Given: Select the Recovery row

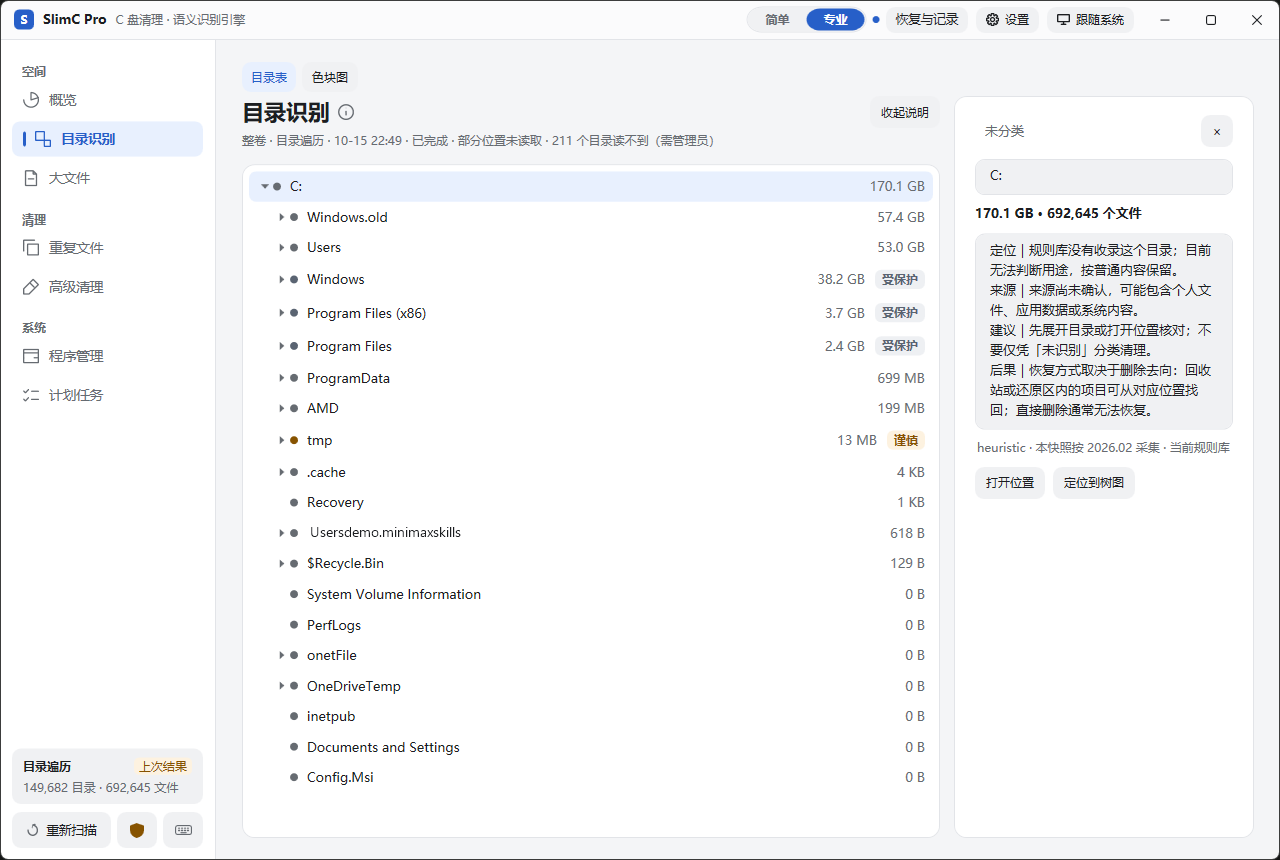Looking at the screenshot, I should 591,502.
